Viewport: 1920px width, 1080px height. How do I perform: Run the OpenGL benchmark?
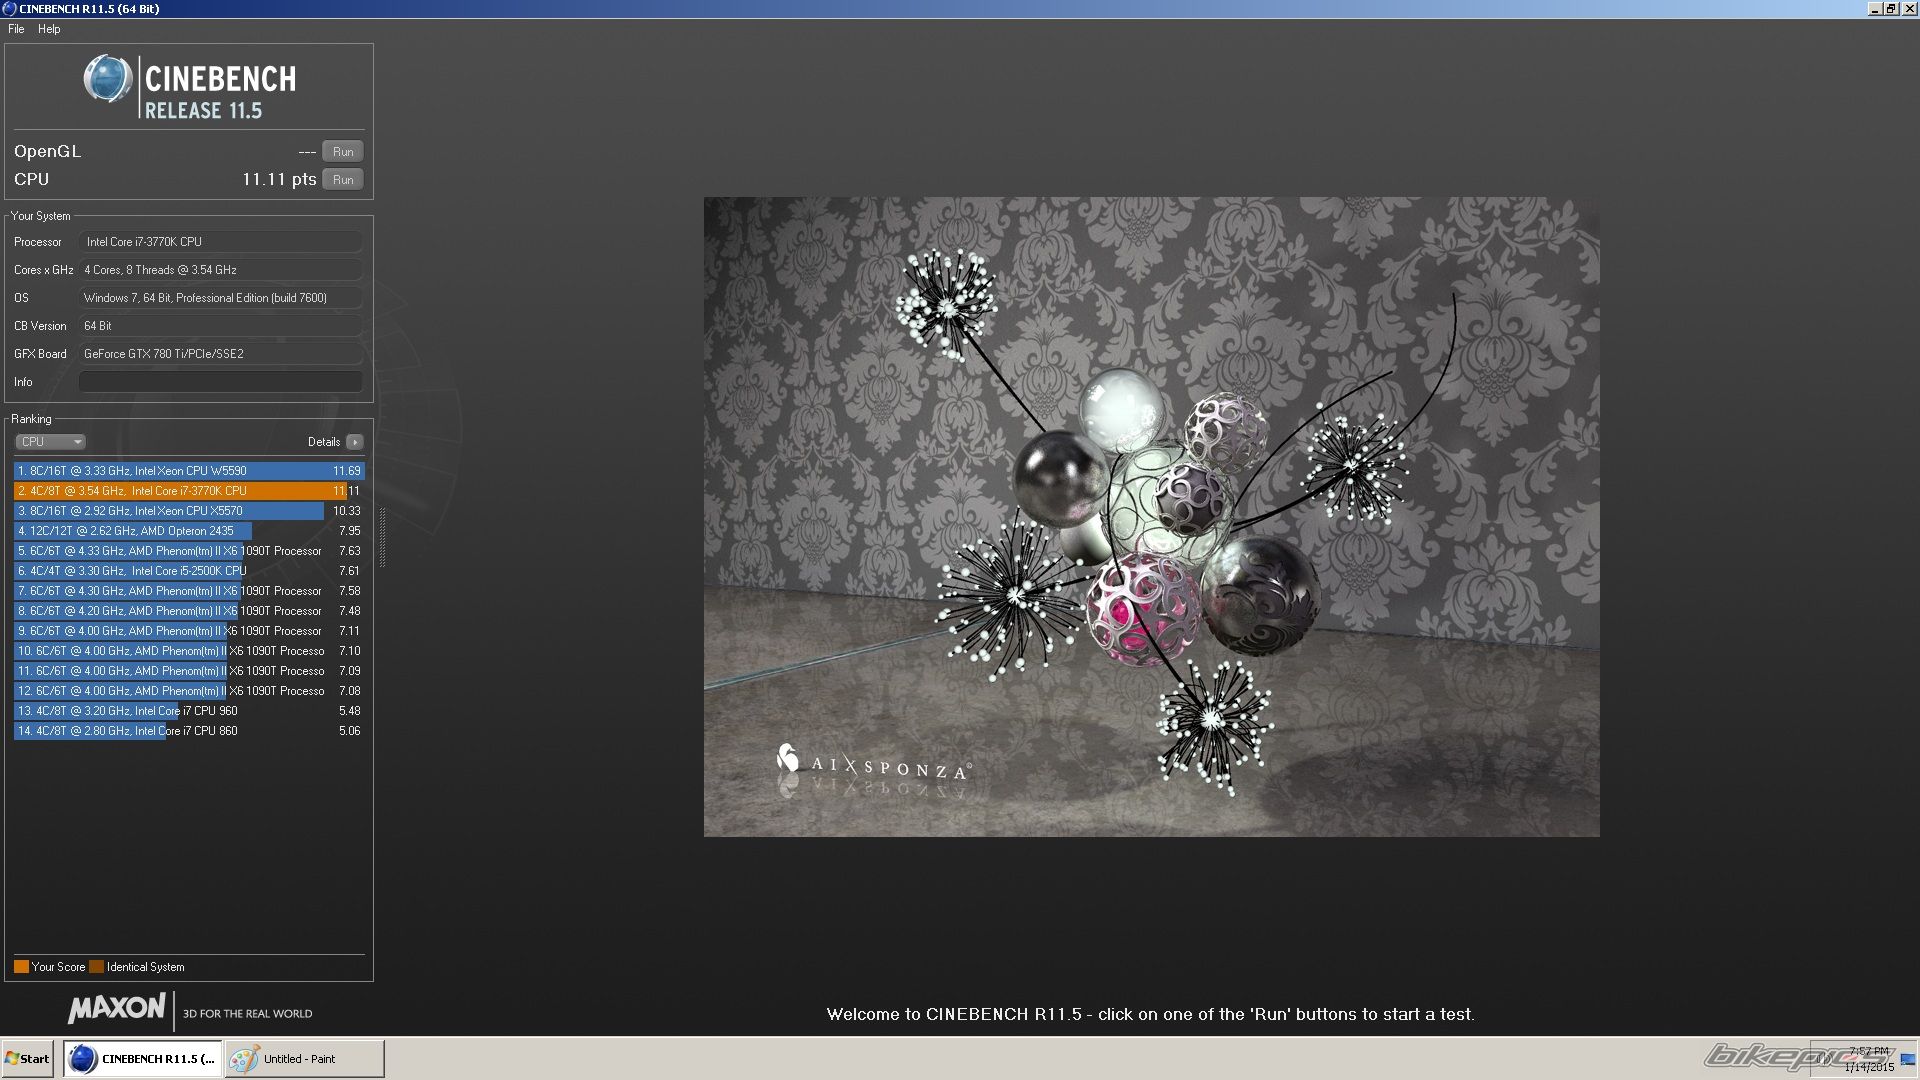pos(343,152)
